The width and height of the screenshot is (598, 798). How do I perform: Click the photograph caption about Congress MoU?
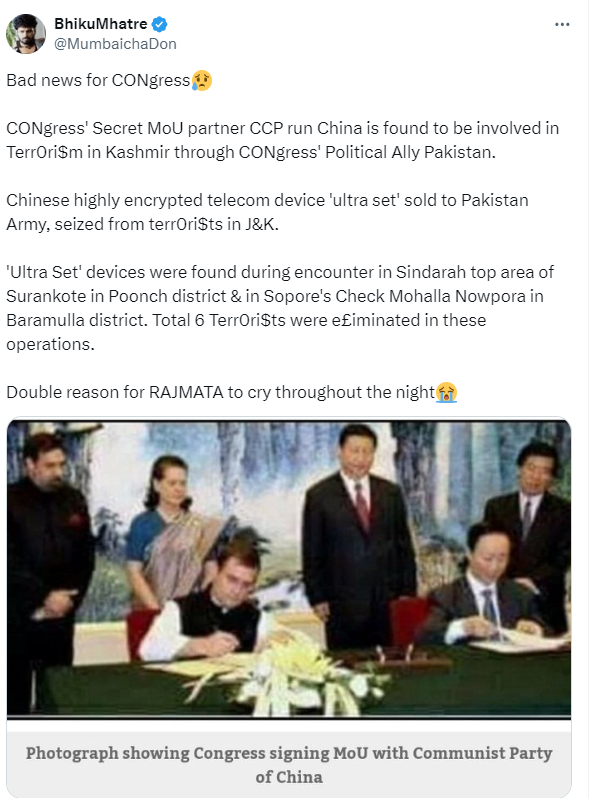click(289, 764)
